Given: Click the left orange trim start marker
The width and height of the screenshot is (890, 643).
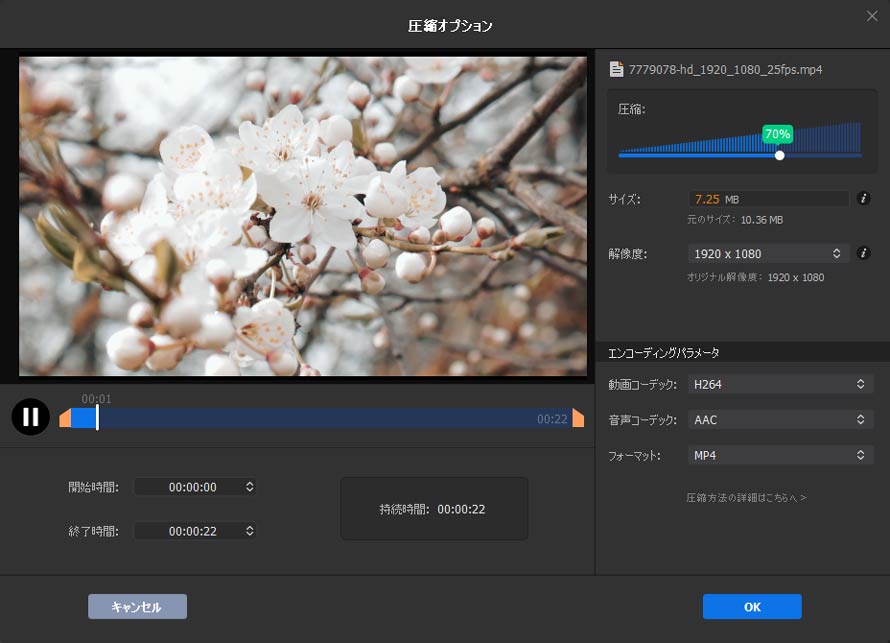Looking at the screenshot, I should (65, 418).
